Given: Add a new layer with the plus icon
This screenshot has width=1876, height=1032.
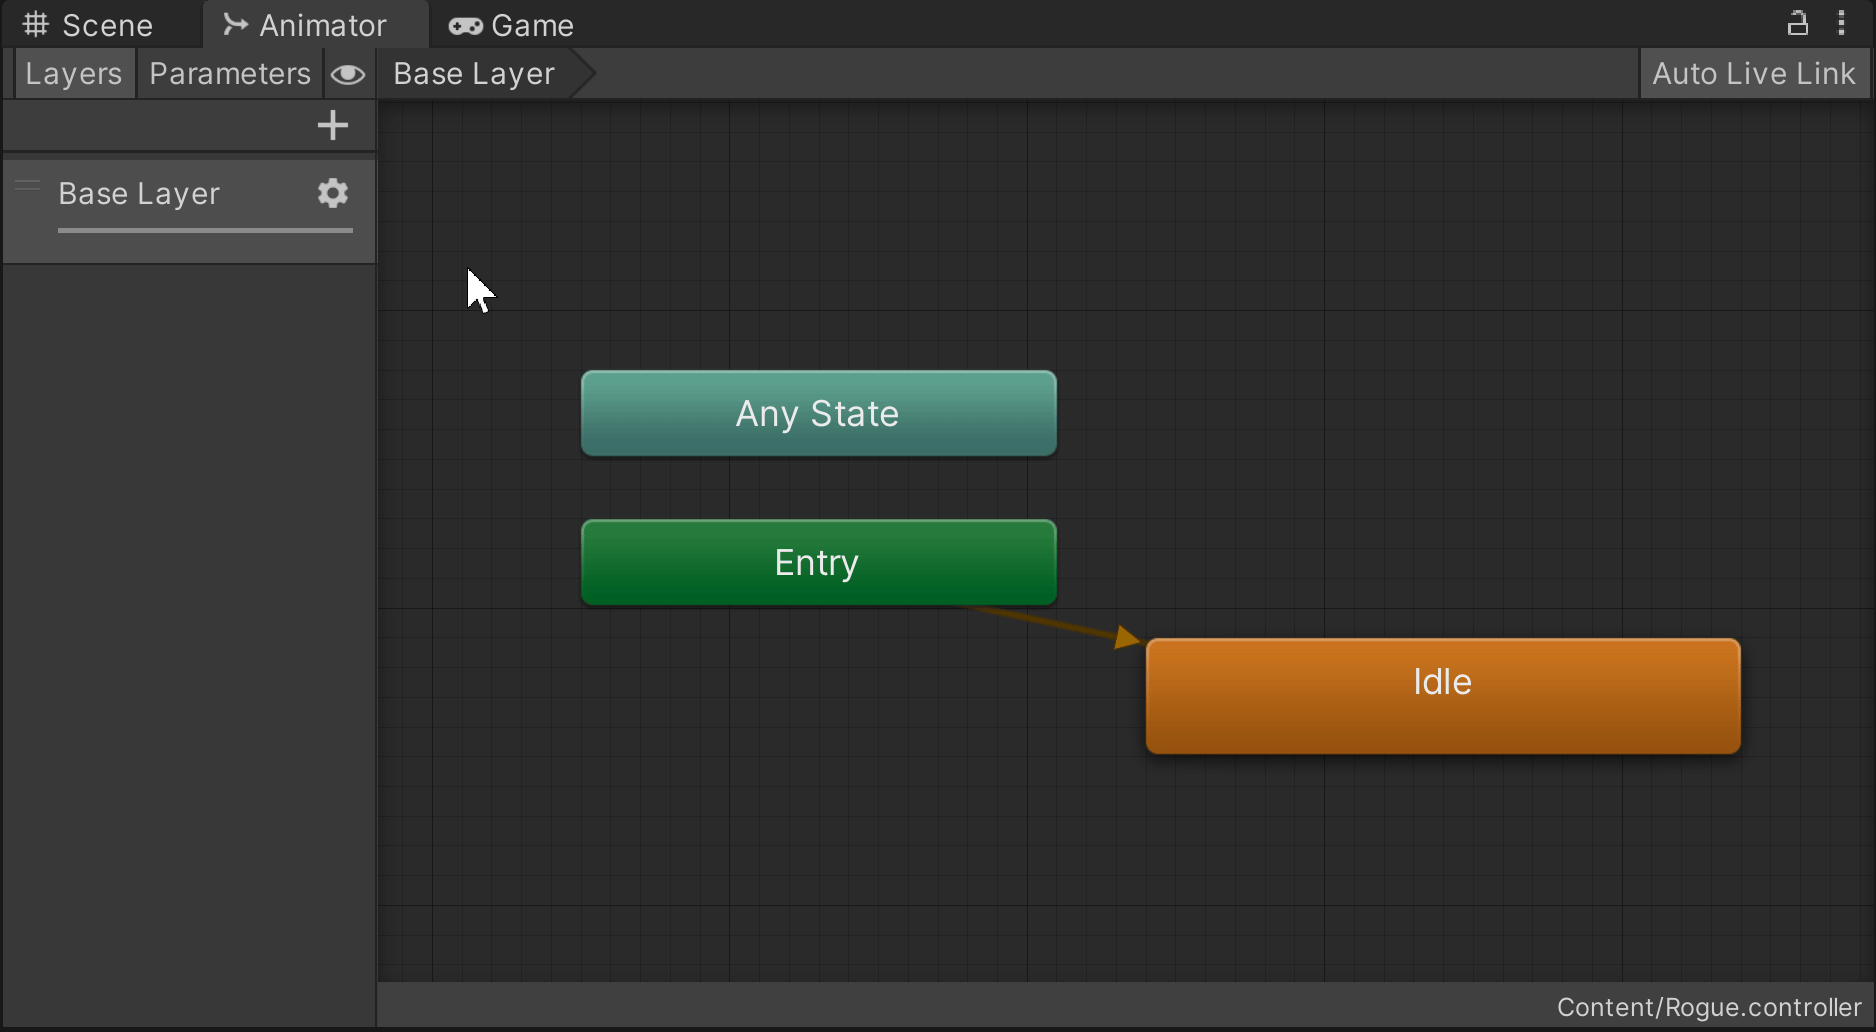Looking at the screenshot, I should point(331,124).
